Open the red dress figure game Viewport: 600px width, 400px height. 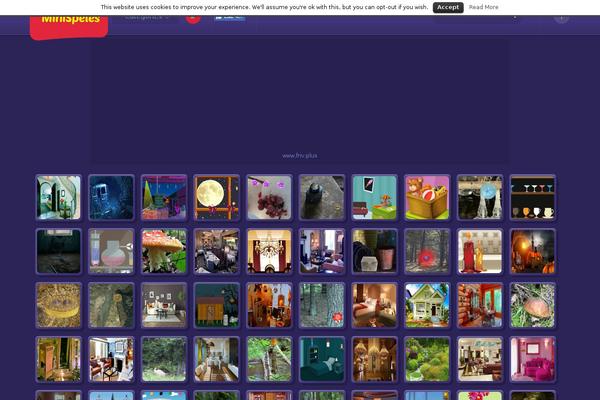(x=480, y=251)
